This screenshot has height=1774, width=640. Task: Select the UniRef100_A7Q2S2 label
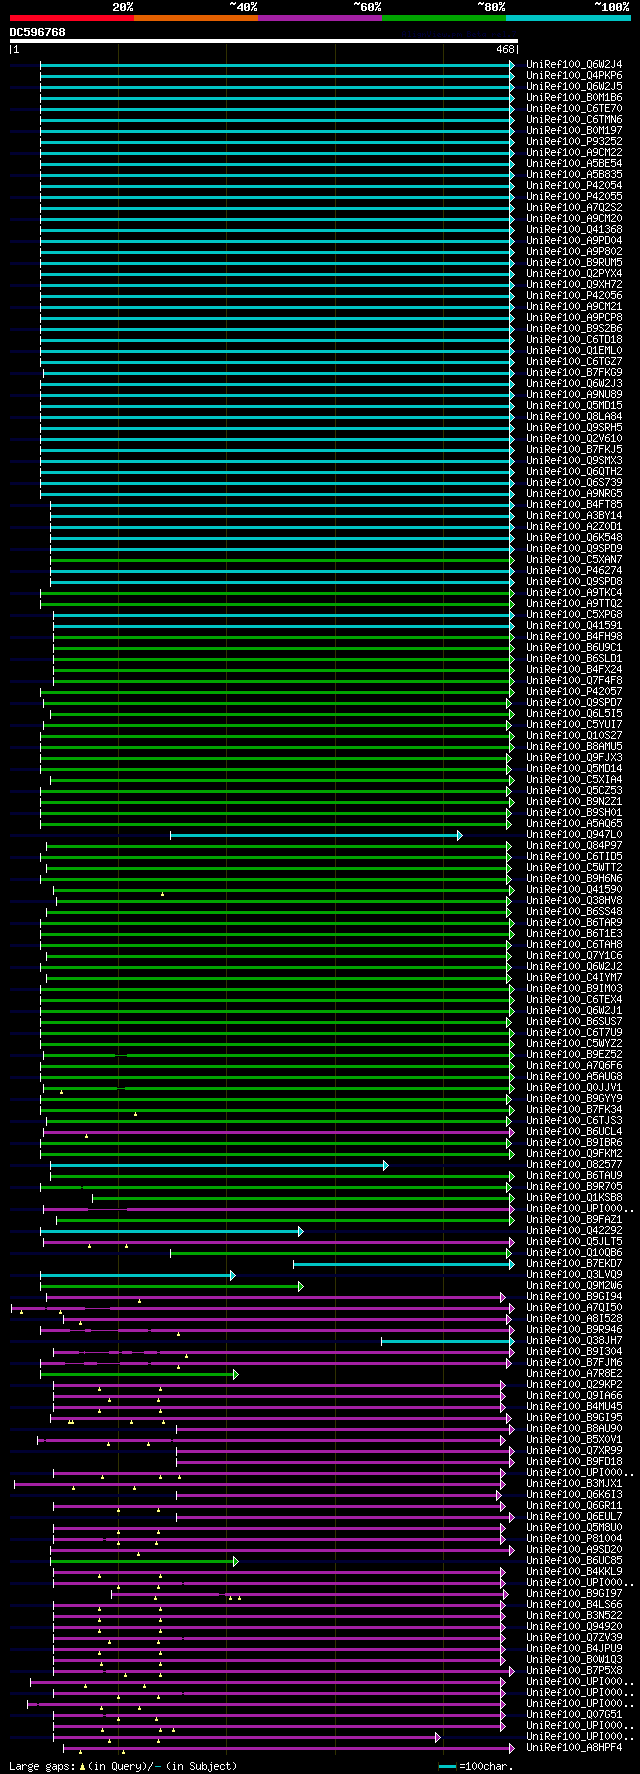[574, 207]
